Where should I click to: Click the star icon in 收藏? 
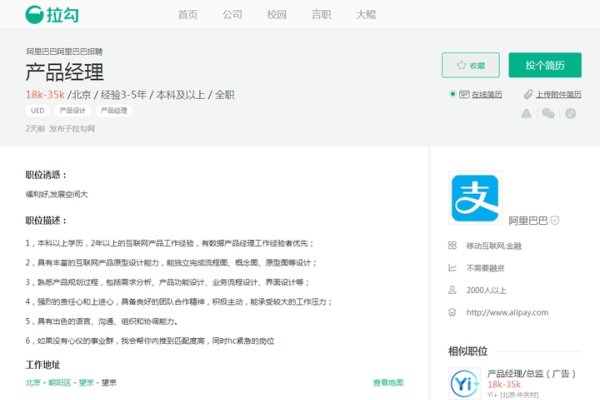pos(461,65)
